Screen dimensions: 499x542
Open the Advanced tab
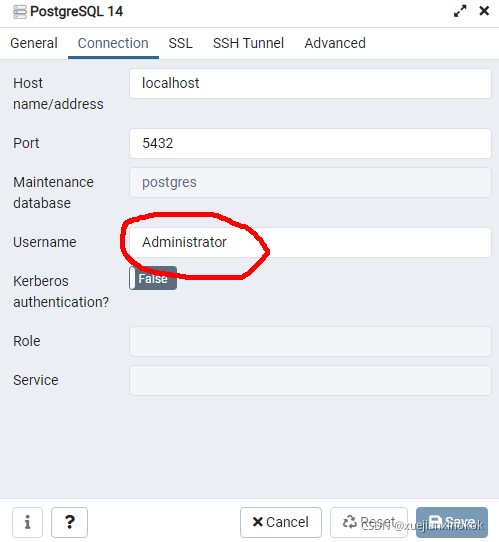[x=335, y=44]
